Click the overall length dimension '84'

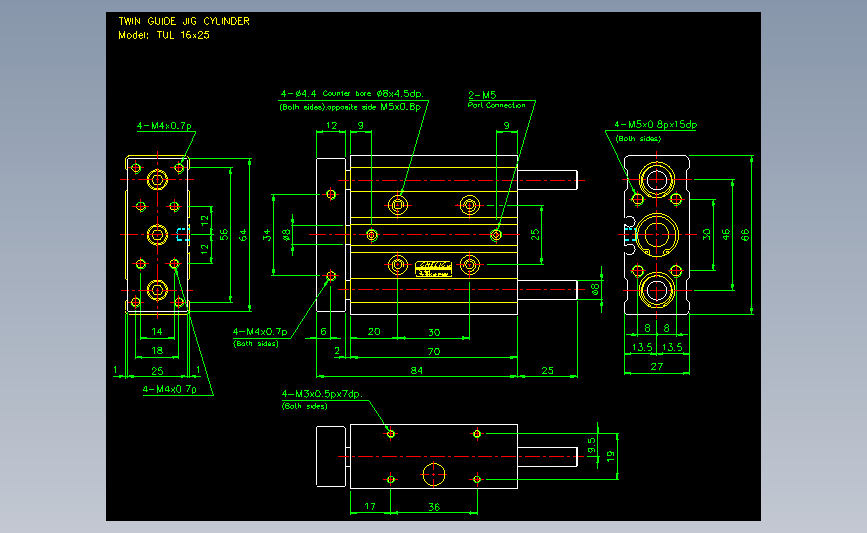(416, 370)
